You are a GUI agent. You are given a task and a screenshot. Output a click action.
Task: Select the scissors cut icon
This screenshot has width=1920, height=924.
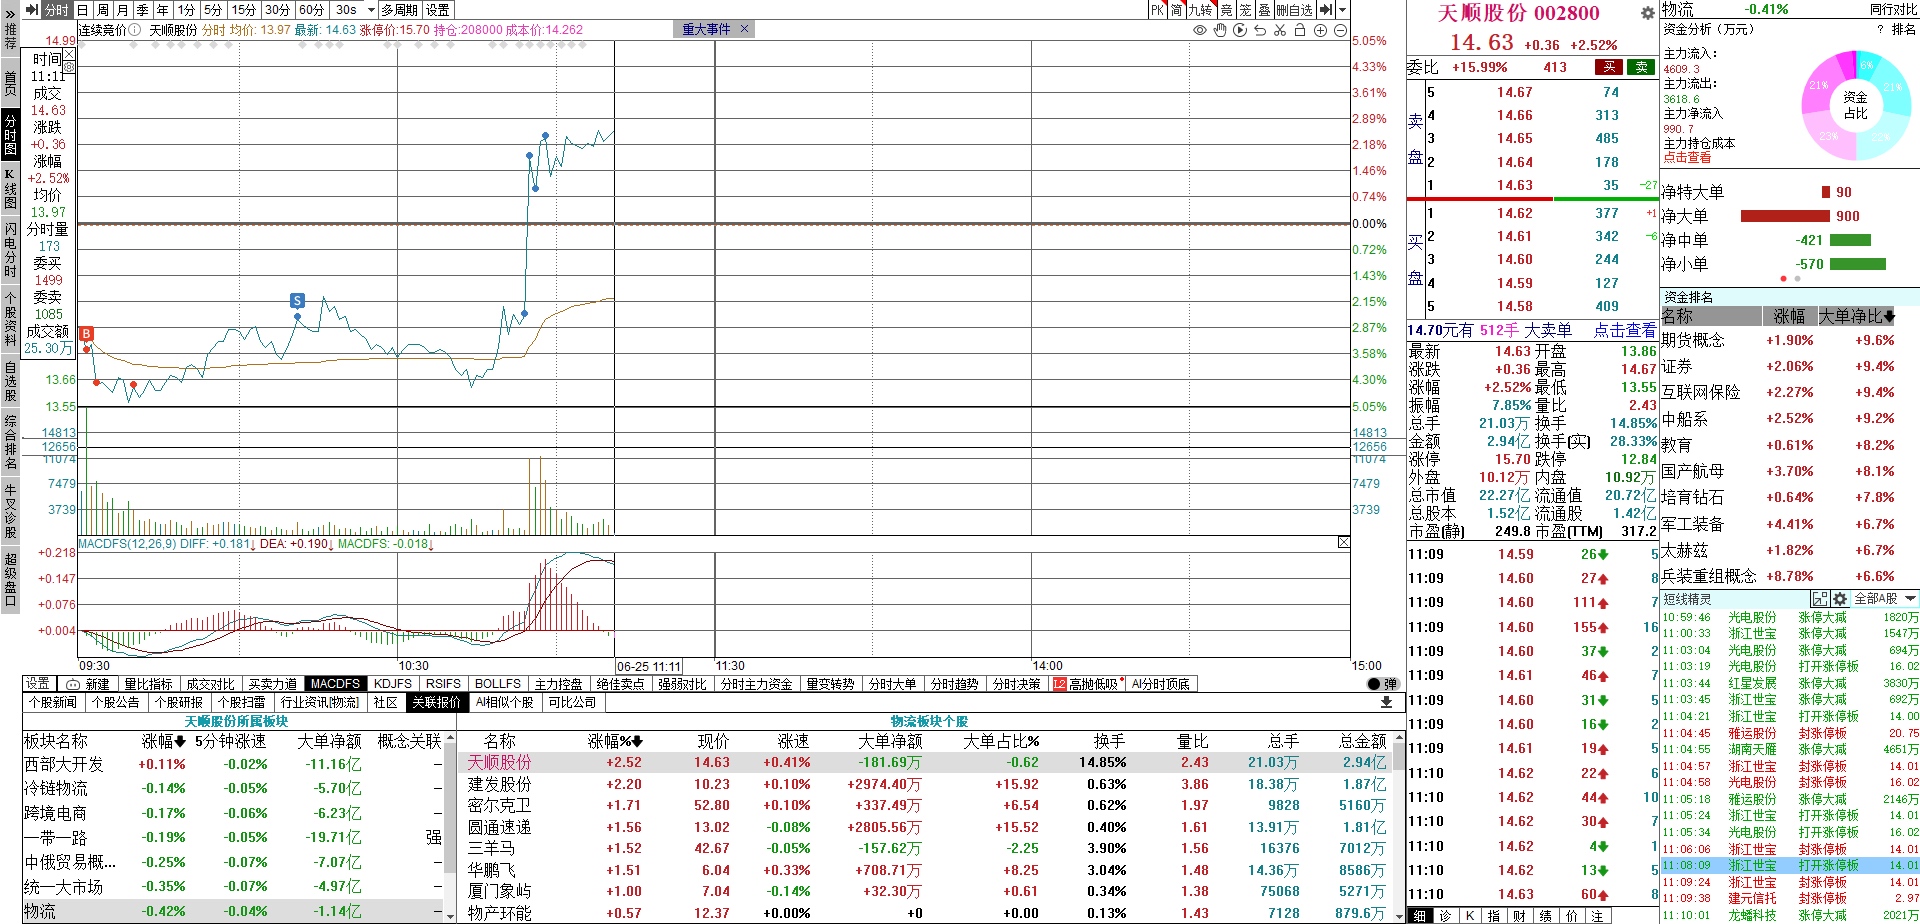(1280, 30)
